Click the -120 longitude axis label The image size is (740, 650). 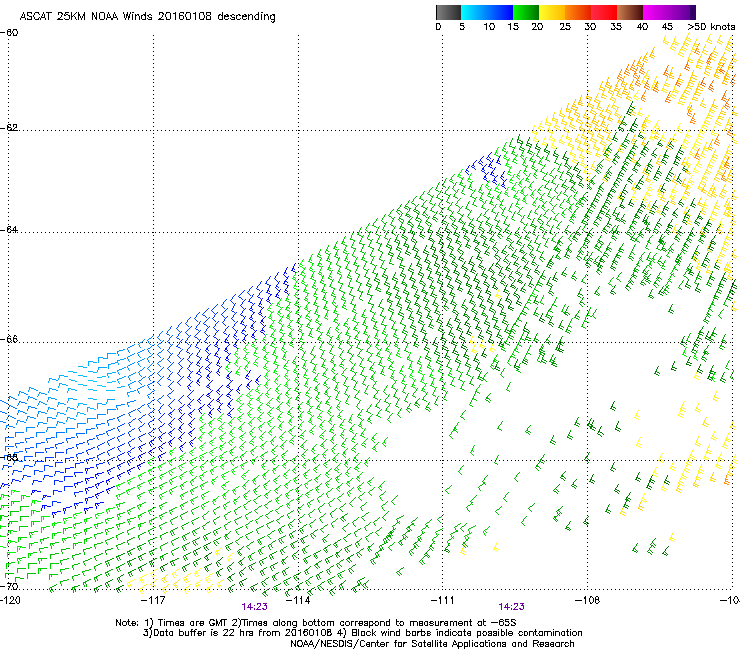click(x=11, y=600)
